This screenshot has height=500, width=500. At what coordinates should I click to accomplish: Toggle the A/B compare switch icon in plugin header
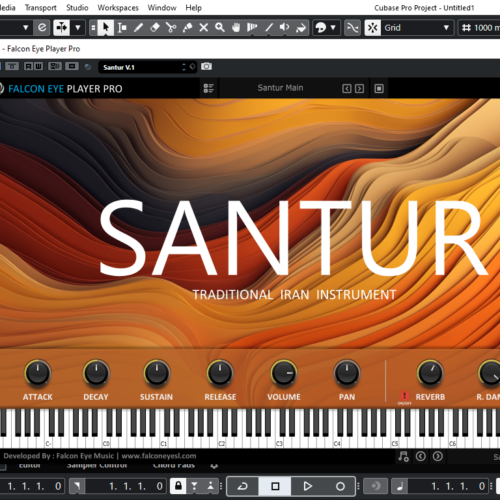point(55,66)
